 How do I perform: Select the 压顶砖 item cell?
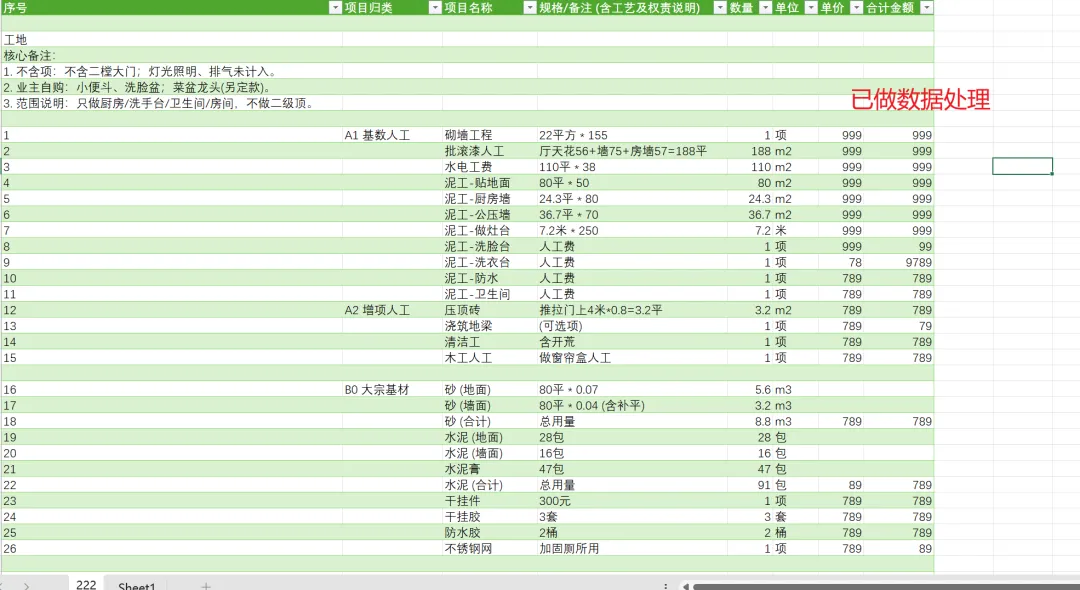pos(490,310)
